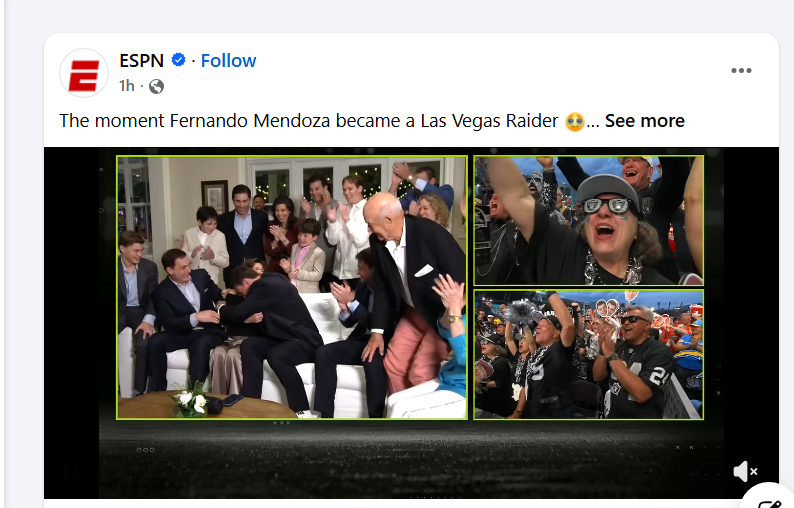
Task: Open the ESPN page name link
Action: click(141, 61)
